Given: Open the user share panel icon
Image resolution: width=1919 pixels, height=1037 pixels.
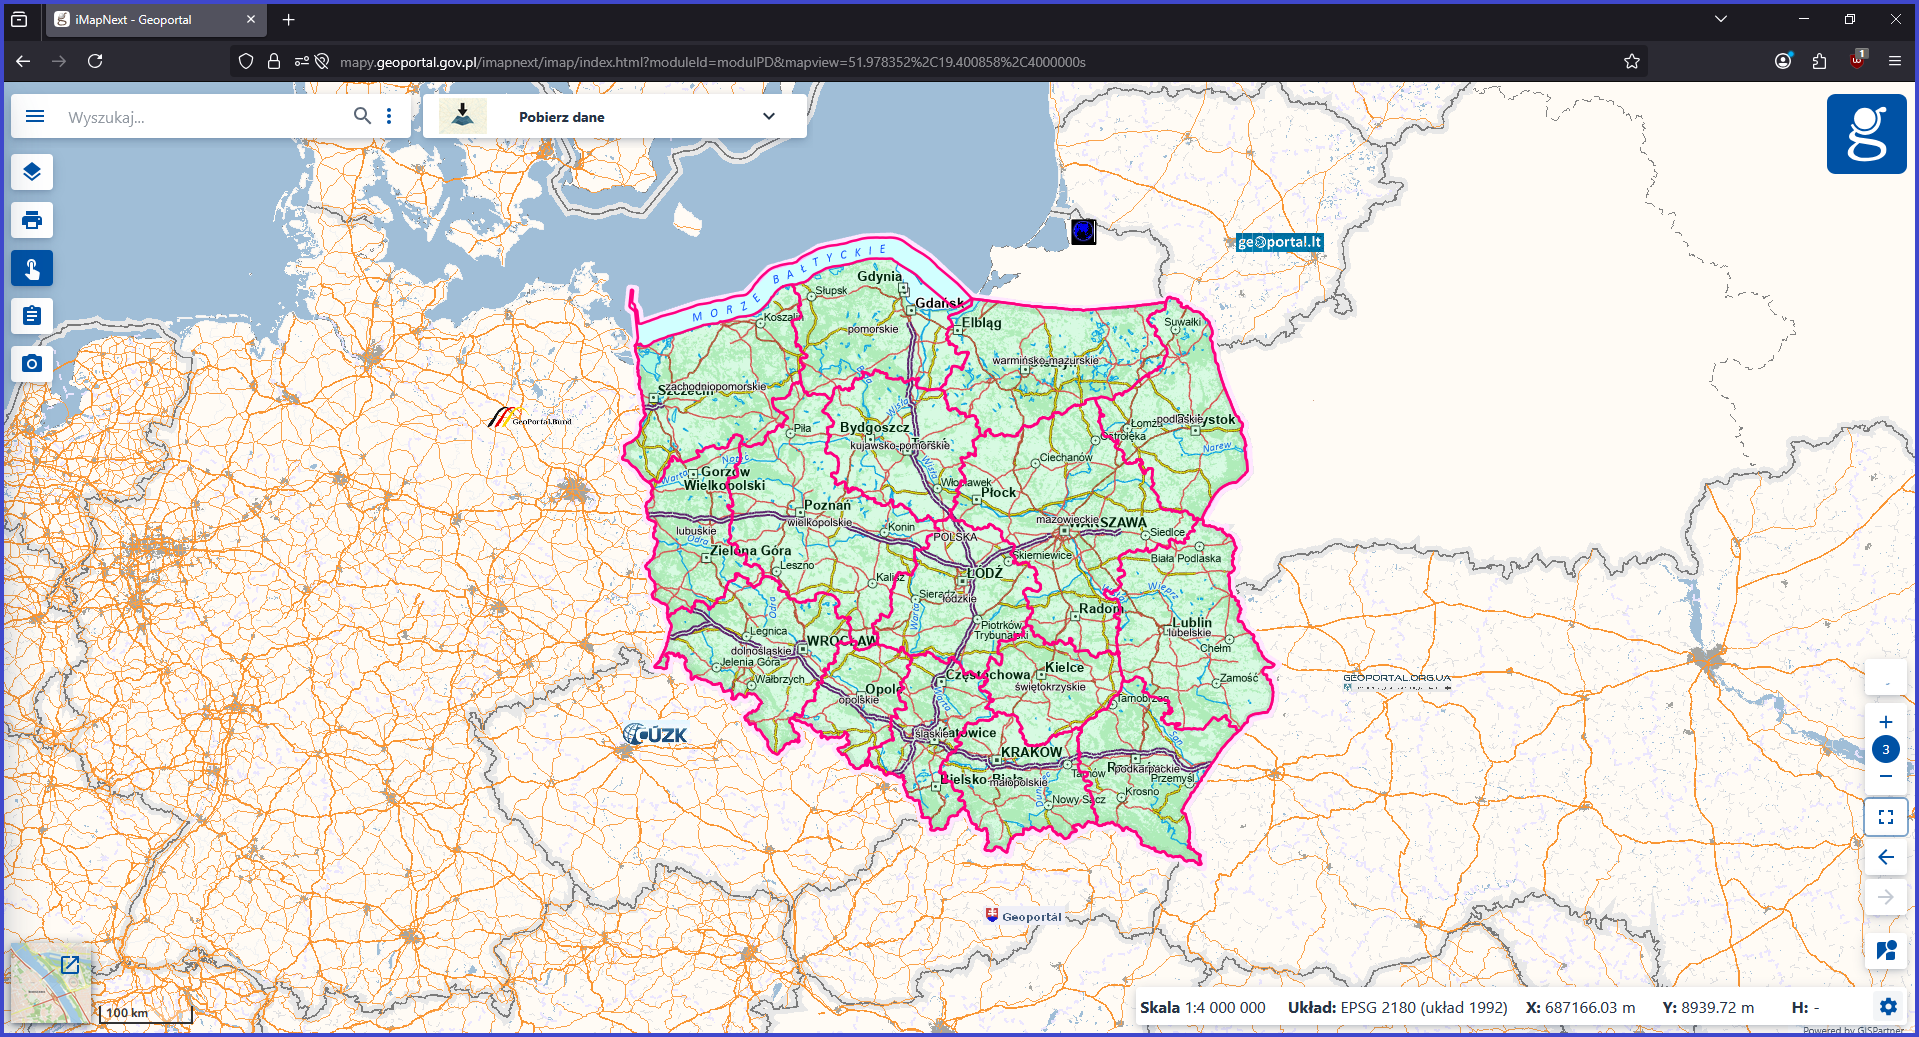Looking at the screenshot, I should pyautogui.click(x=1886, y=951).
